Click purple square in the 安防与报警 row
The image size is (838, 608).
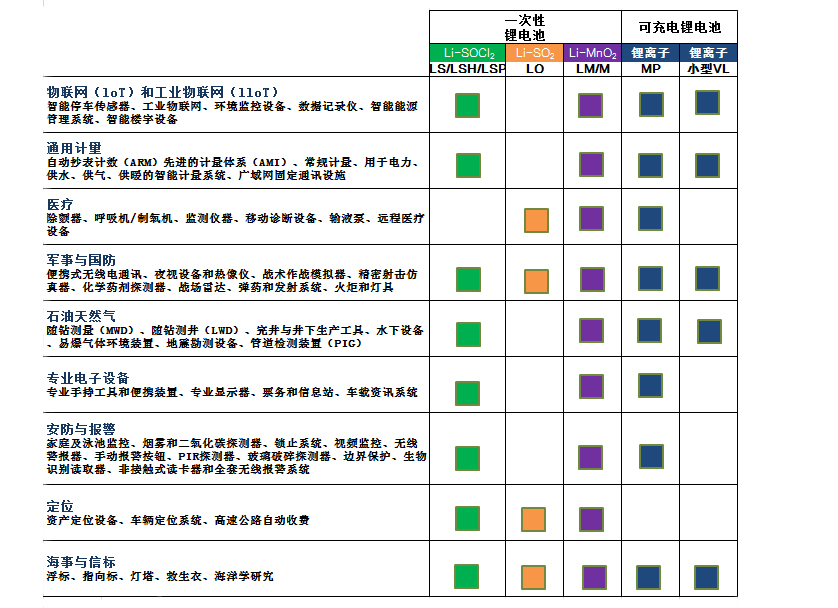591,457
